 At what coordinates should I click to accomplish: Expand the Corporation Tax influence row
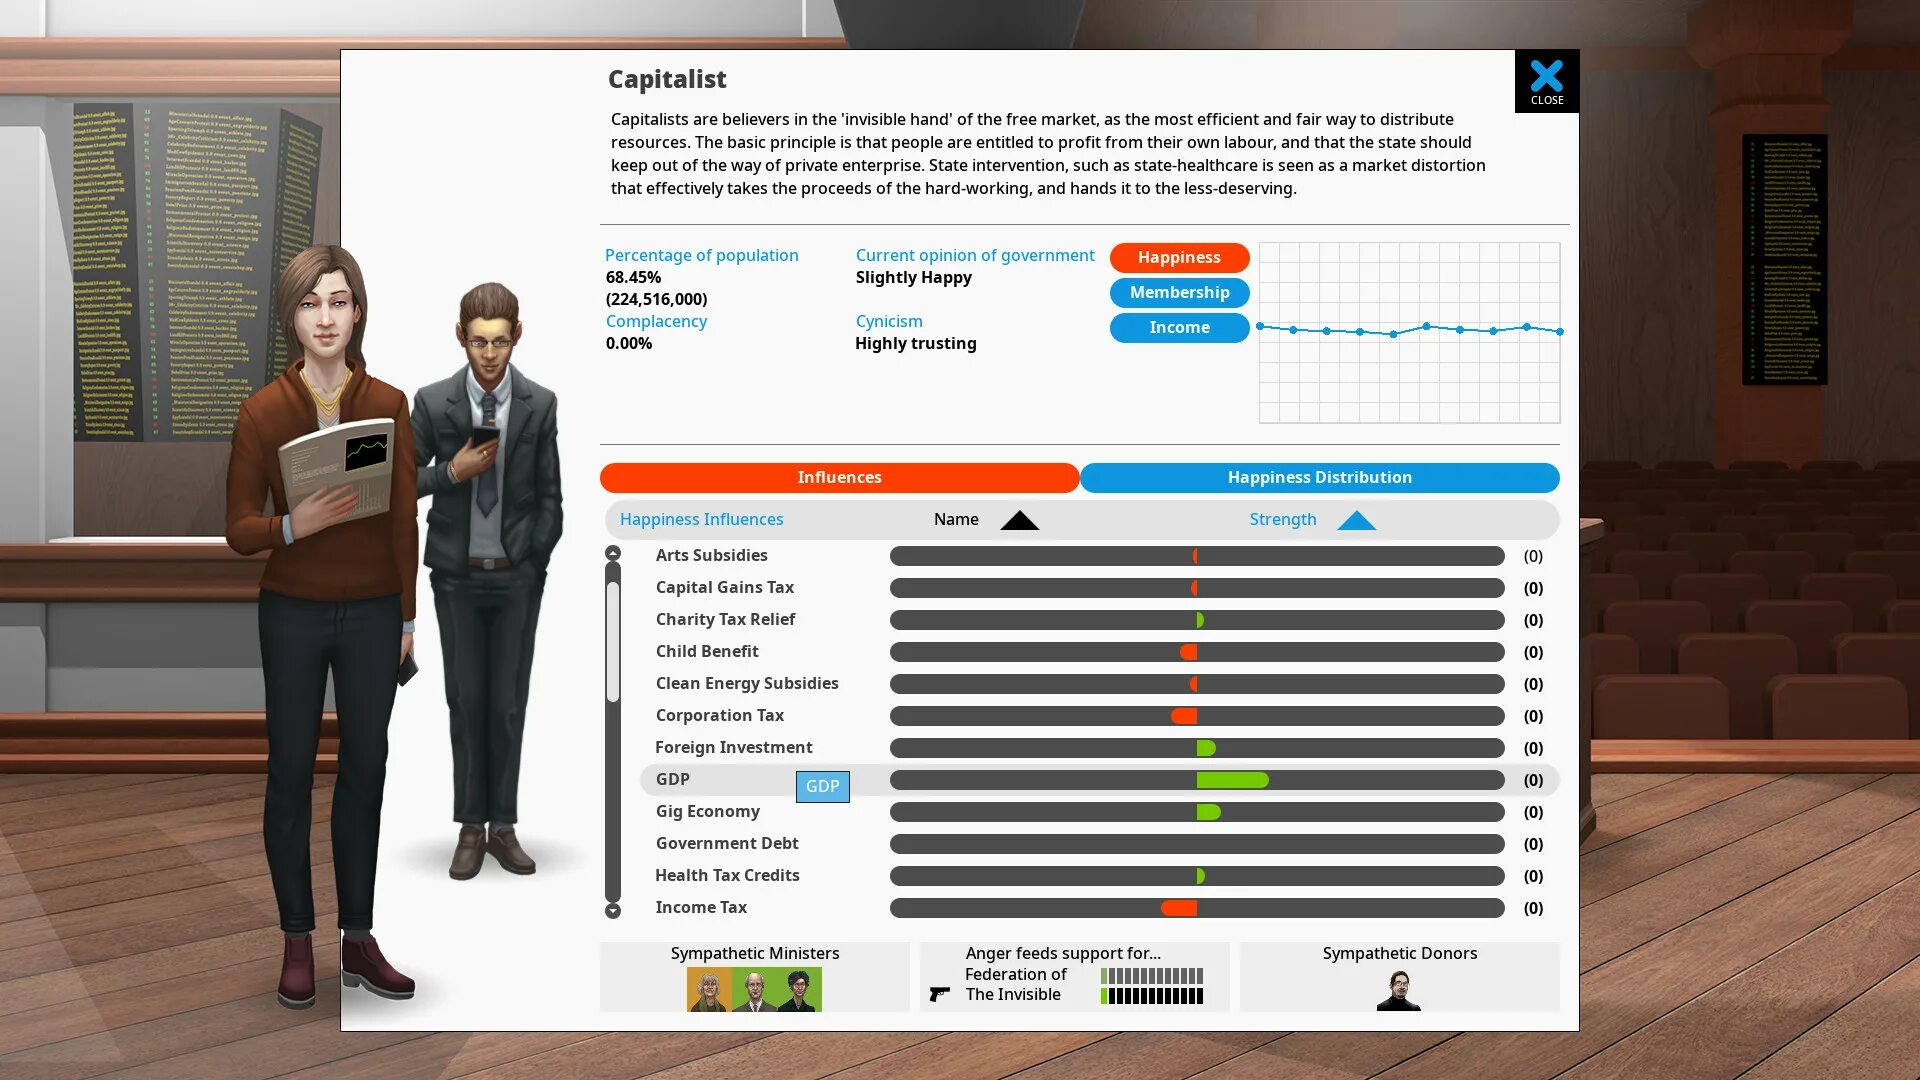pyautogui.click(x=720, y=715)
